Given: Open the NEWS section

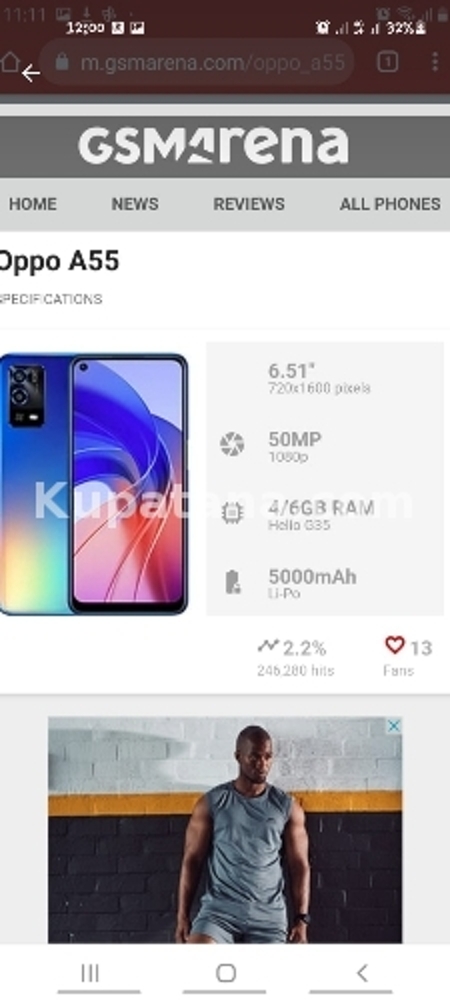Looking at the screenshot, I should pyautogui.click(x=135, y=204).
